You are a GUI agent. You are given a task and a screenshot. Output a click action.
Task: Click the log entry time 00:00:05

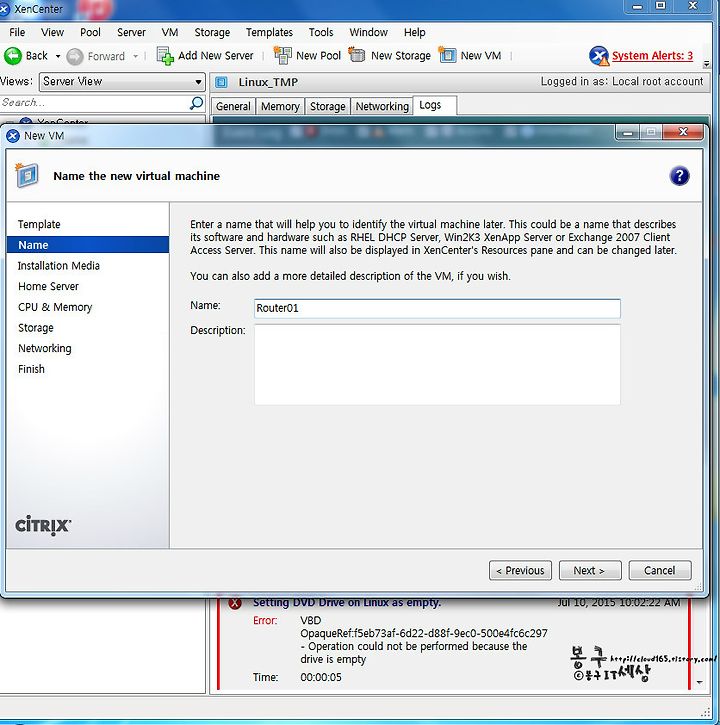coord(321,677)
